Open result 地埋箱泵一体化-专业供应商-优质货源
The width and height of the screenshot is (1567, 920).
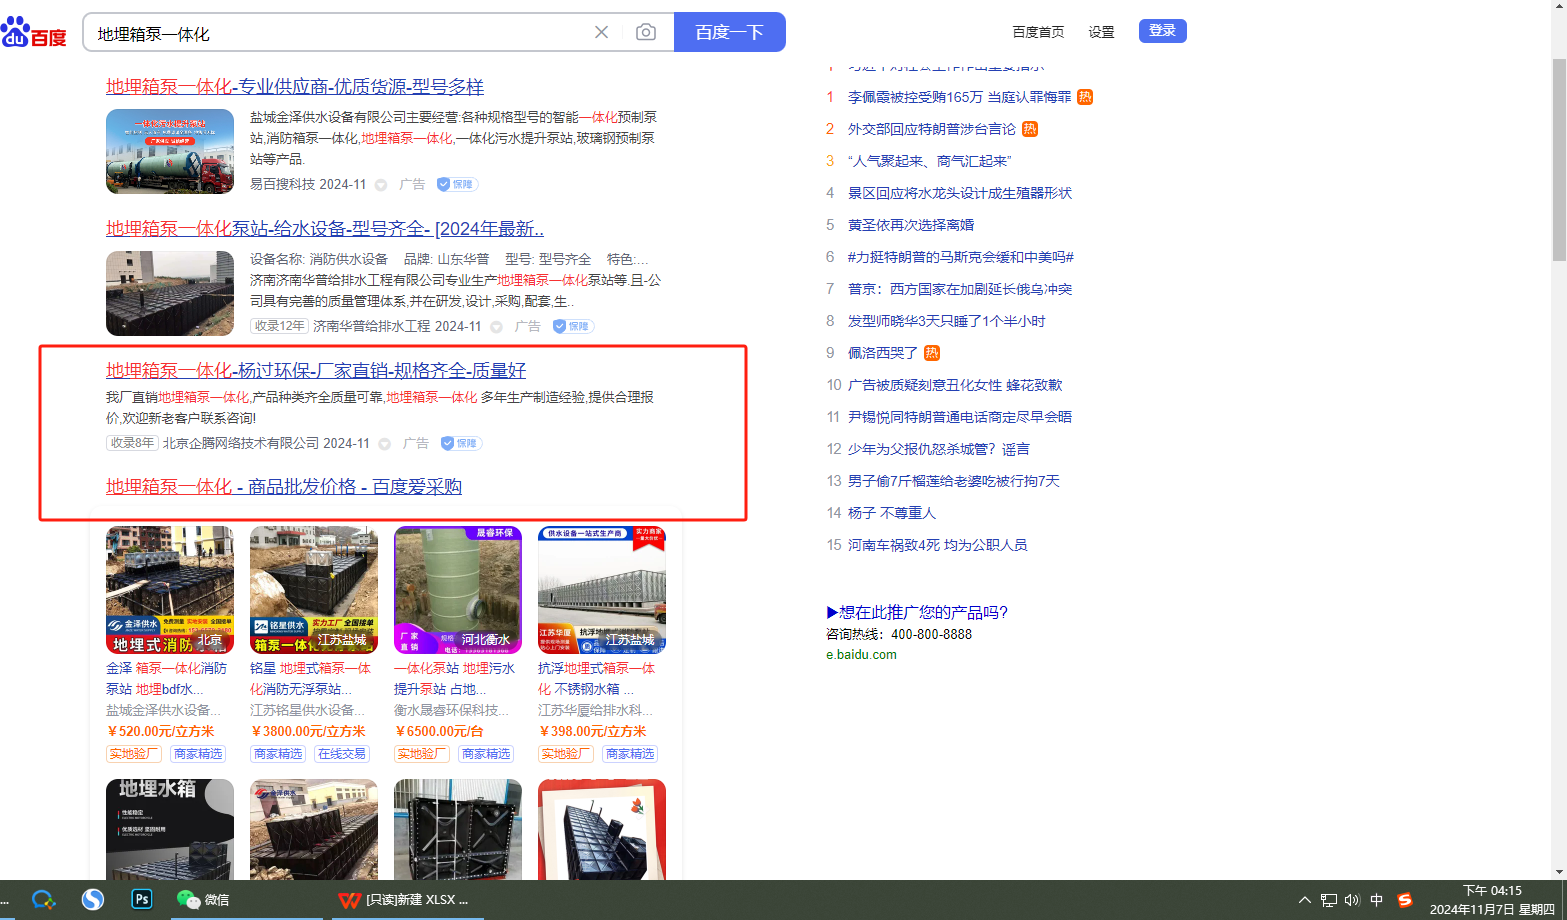295,87
